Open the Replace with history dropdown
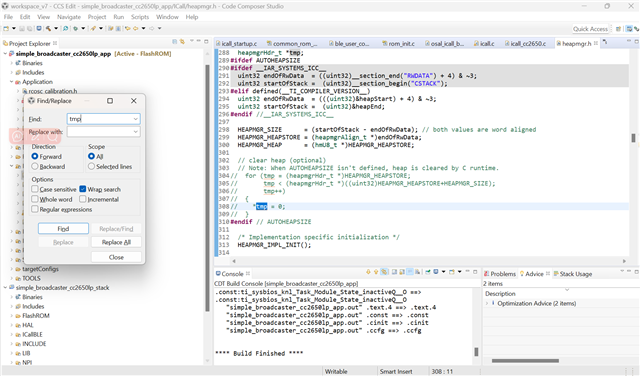This screenshot has width=640, height=376. [136, 131]
